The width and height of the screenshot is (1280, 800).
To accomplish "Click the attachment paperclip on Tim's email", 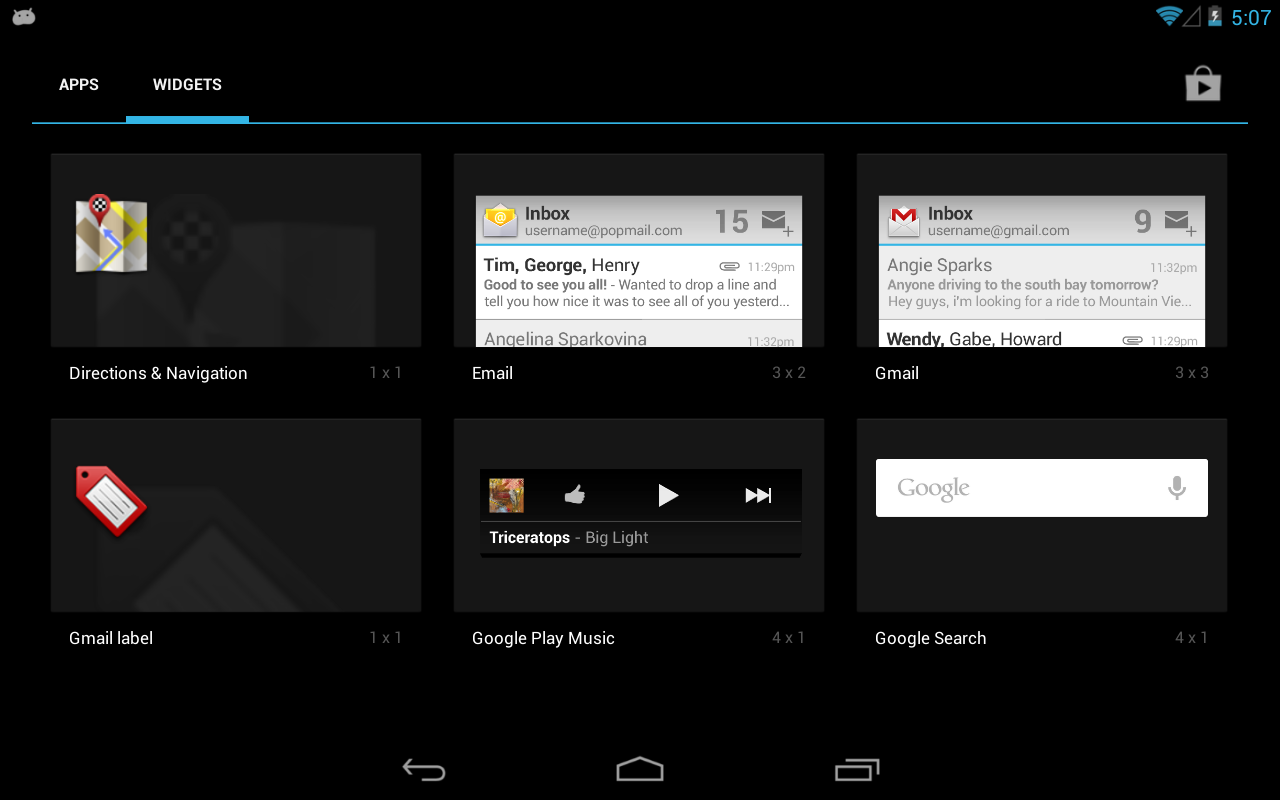I will tap(729, 267).
